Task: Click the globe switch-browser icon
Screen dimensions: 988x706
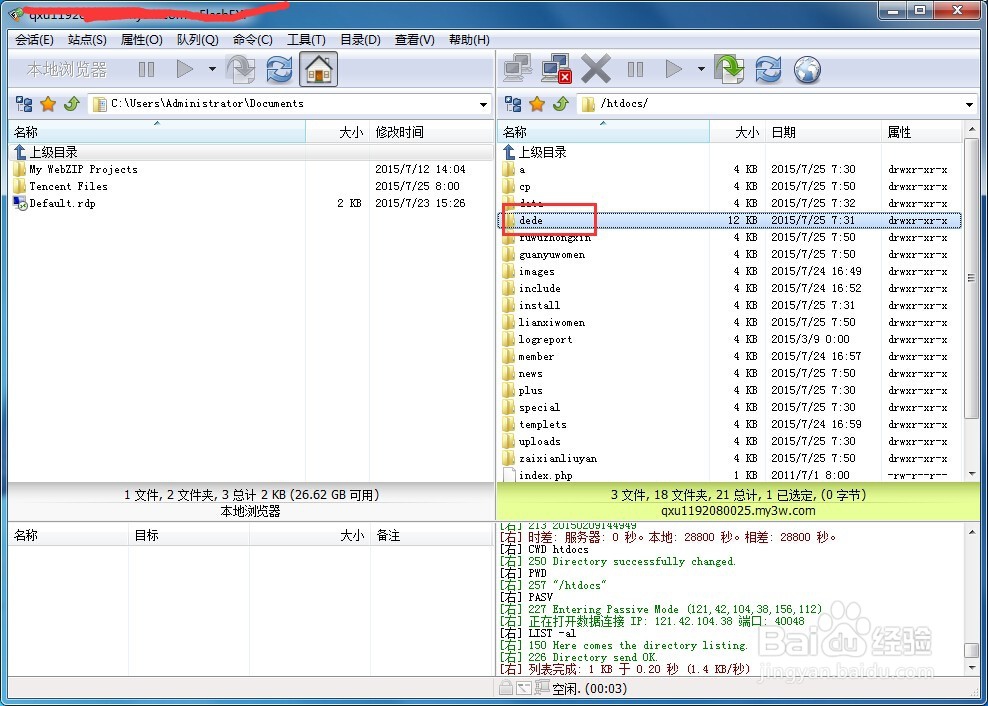Action: click(x=807, y=69)
